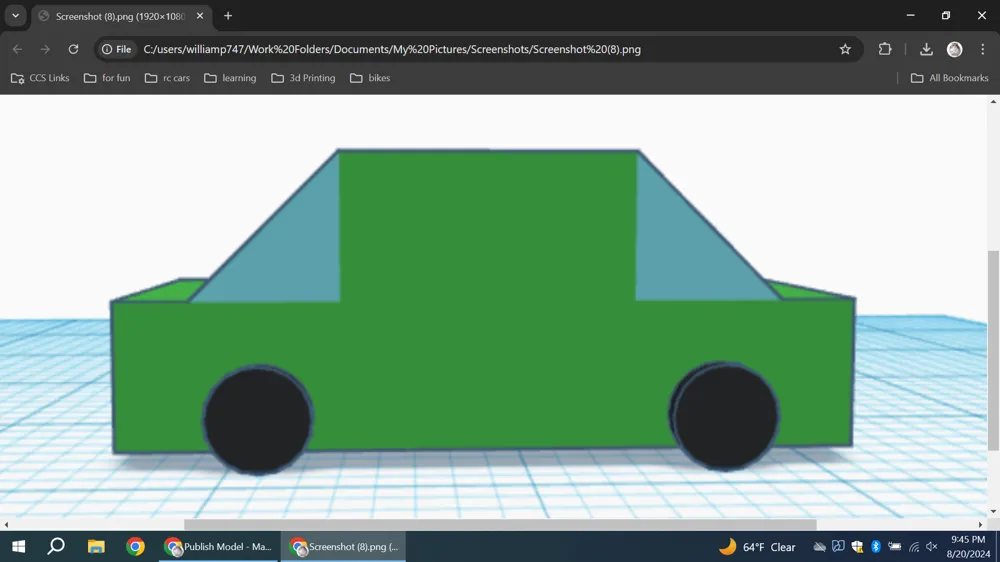Open the Chrome profile avatar
Image resolution: width=1000 pixels, height=562 pixels.
pos(954,49)
